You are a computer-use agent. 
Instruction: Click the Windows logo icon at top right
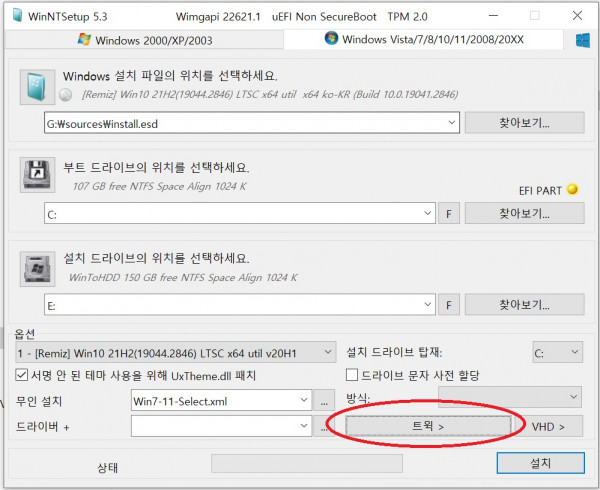tap(583, 40)
